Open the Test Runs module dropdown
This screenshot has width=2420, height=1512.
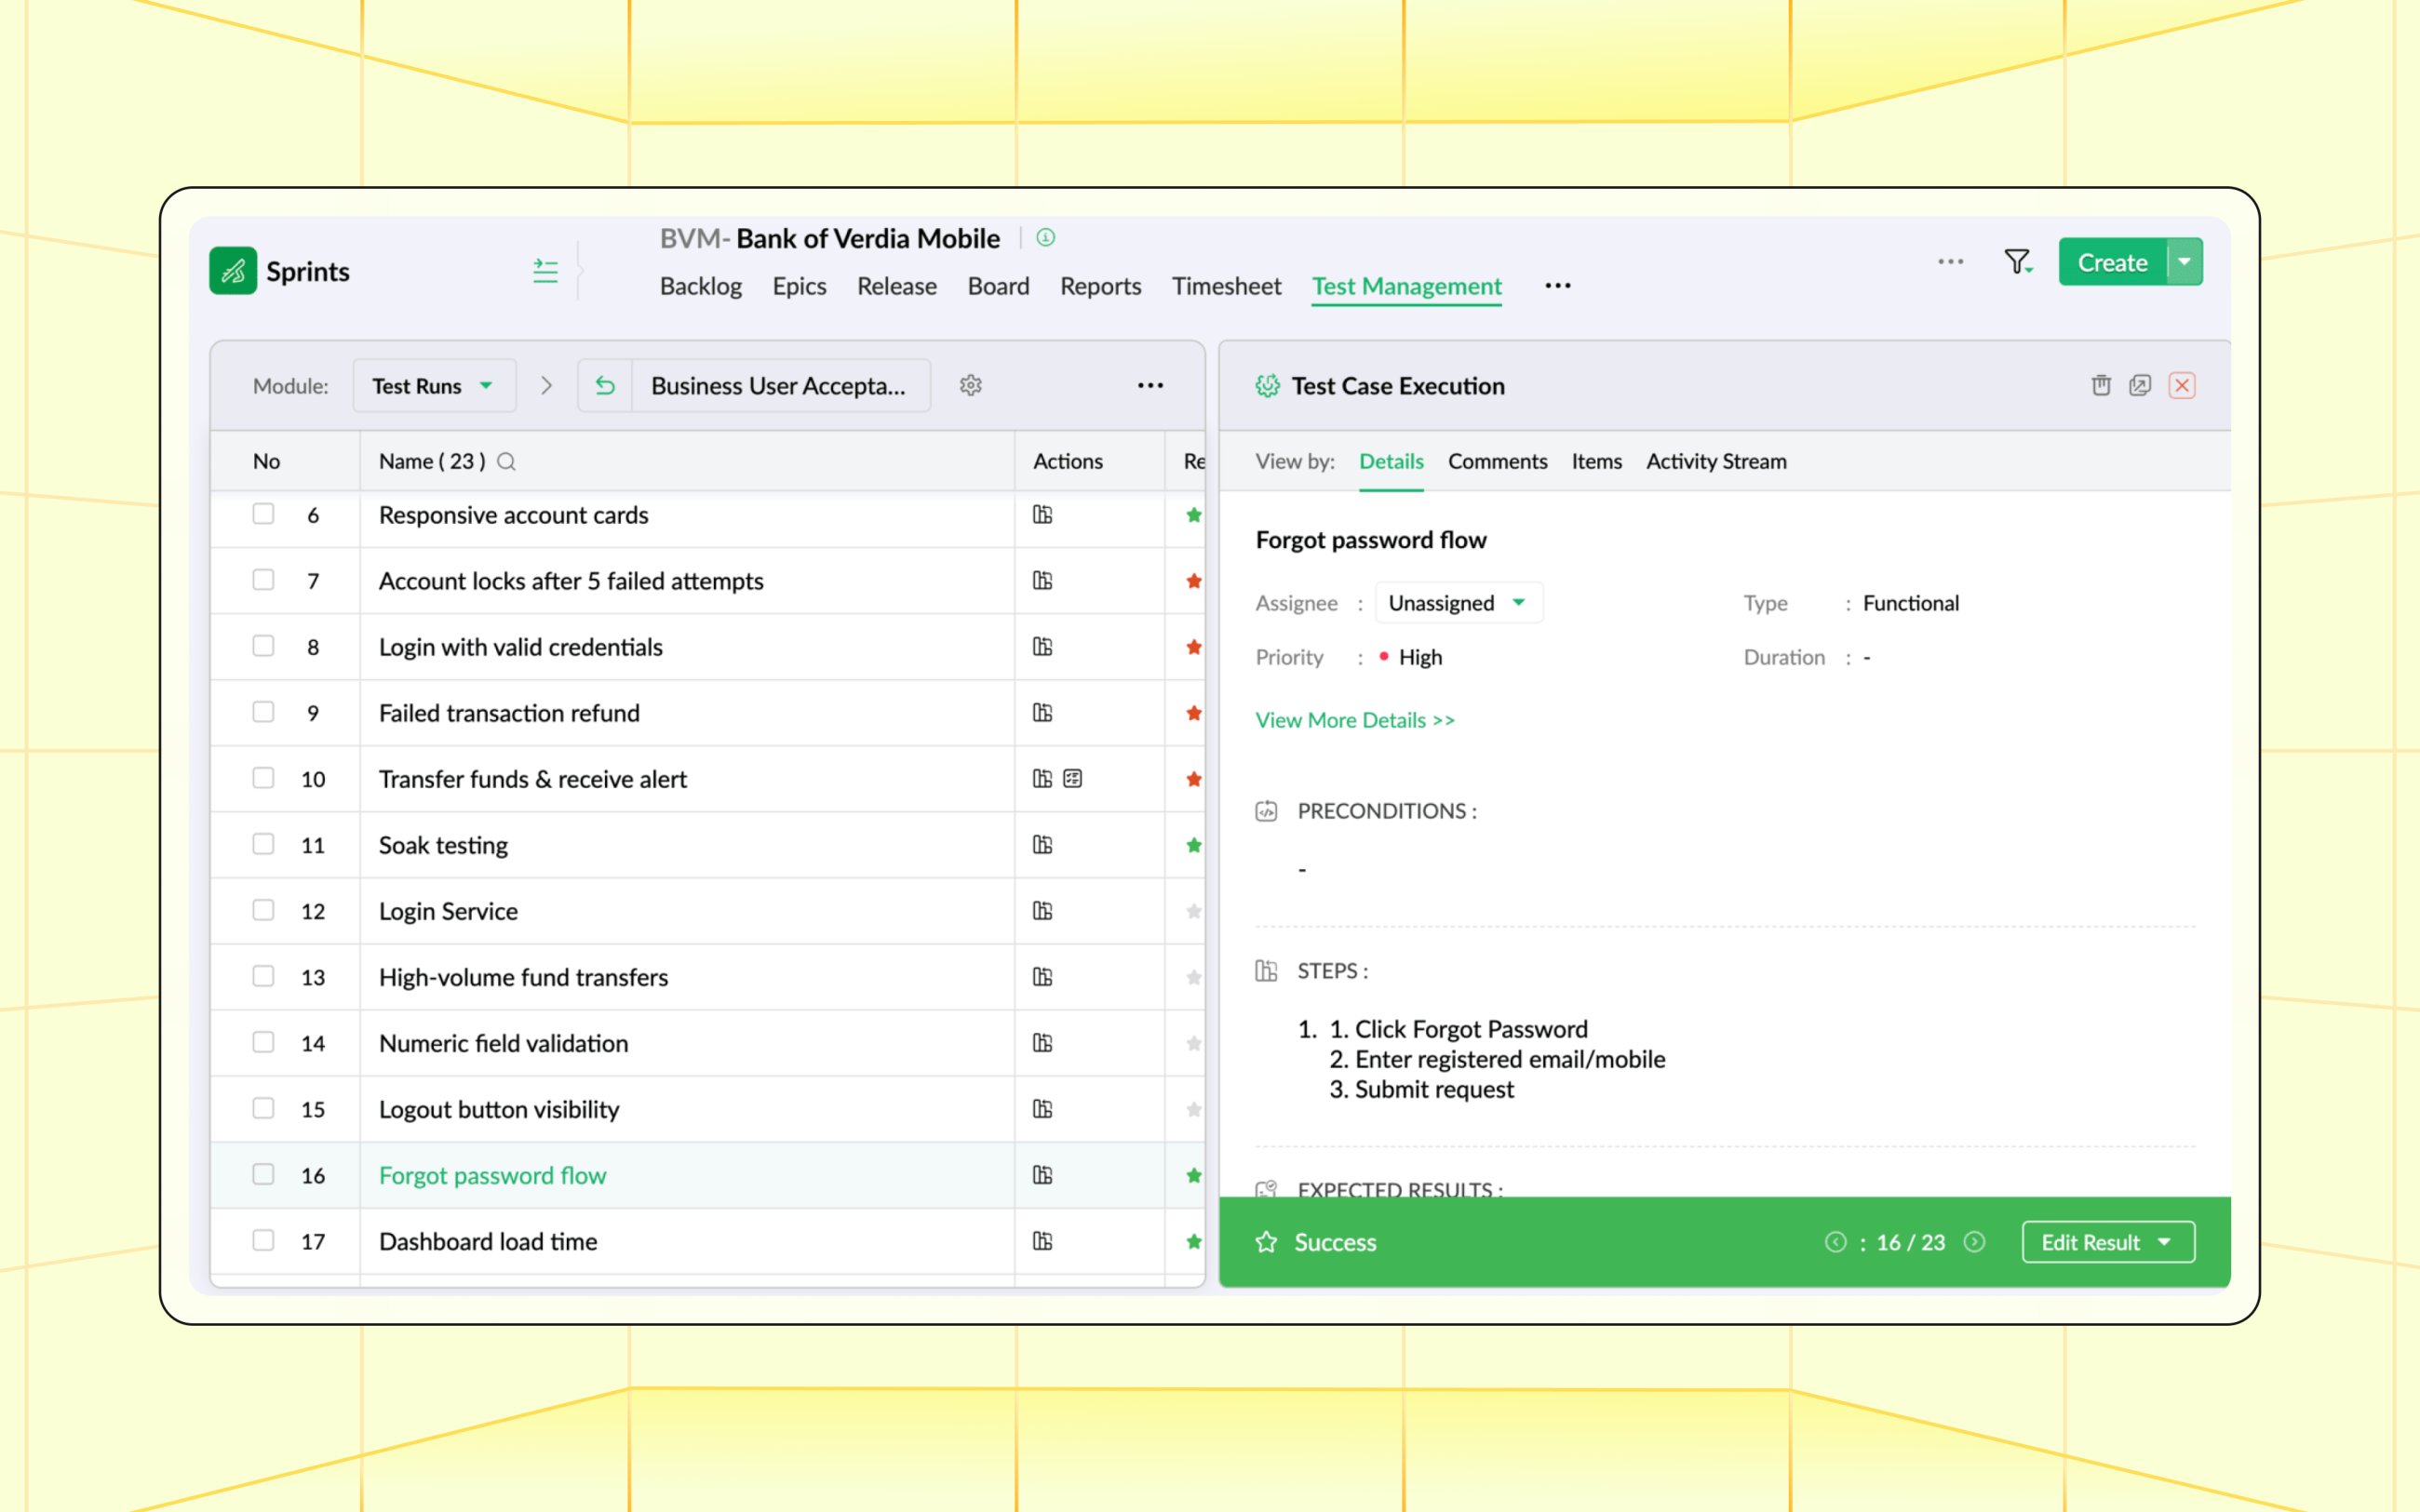(x=434, y=385)
